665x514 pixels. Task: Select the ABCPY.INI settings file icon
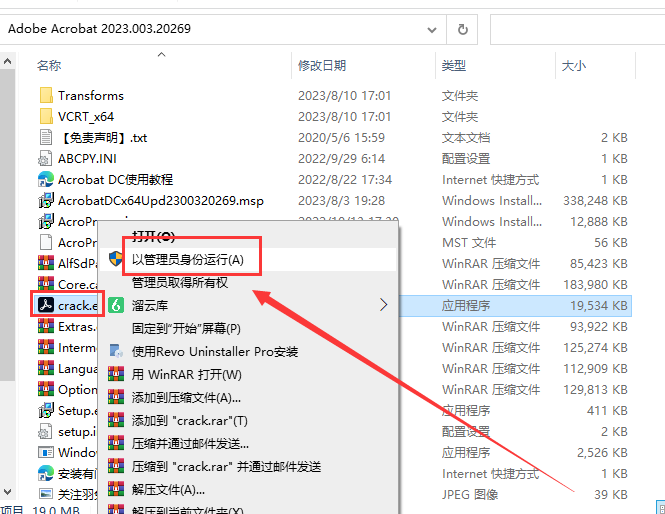tap(46, 159)
